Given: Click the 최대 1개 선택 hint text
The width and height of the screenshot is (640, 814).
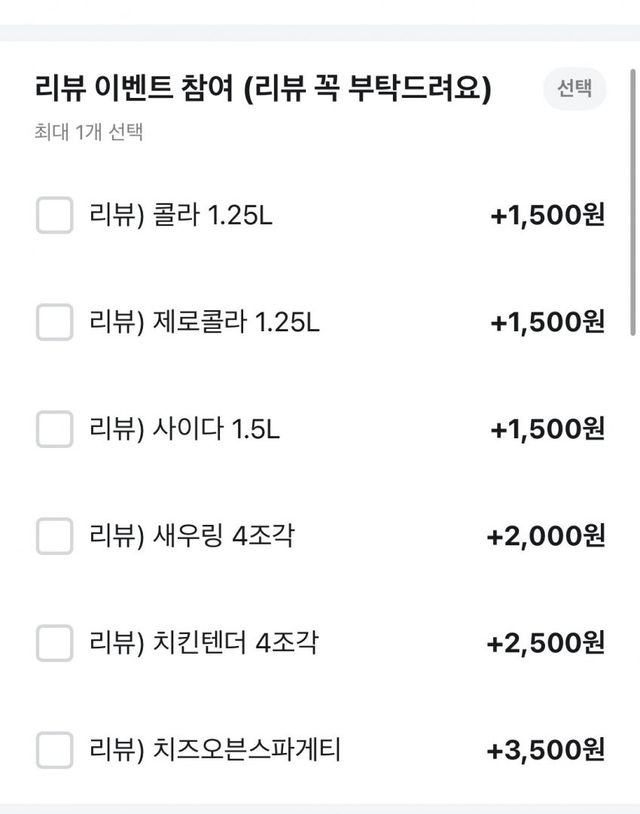Looking at the screenshot, I should click(x=87, y=131).
